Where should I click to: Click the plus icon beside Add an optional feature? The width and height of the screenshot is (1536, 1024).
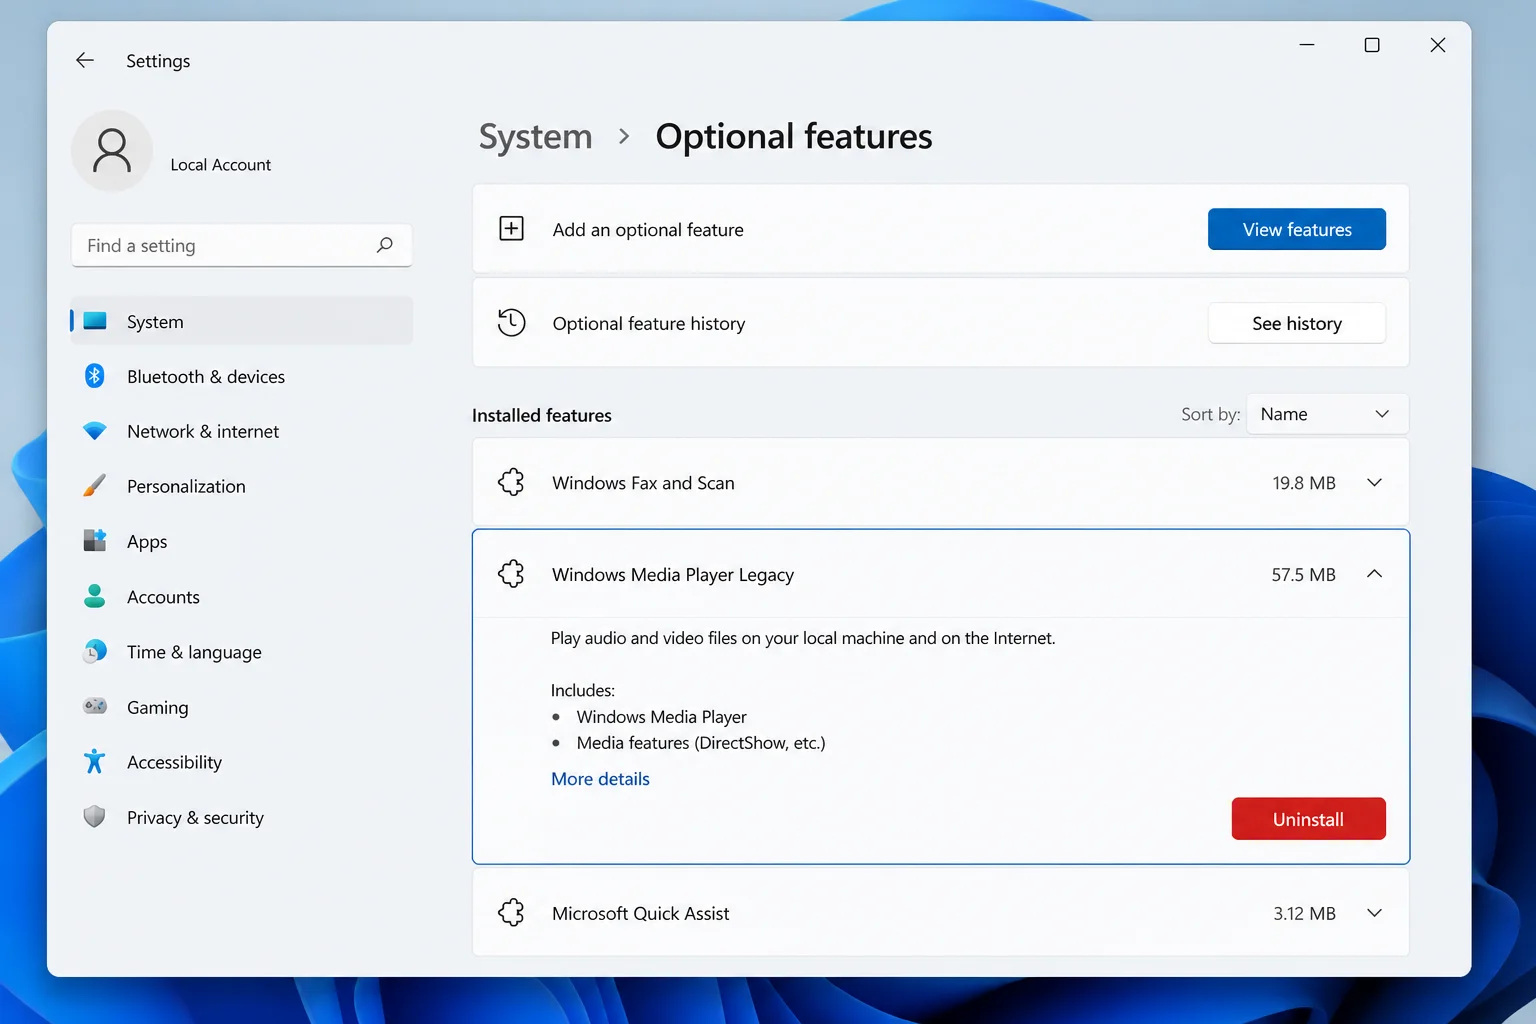pyautogui.click(x=511, y=229)
